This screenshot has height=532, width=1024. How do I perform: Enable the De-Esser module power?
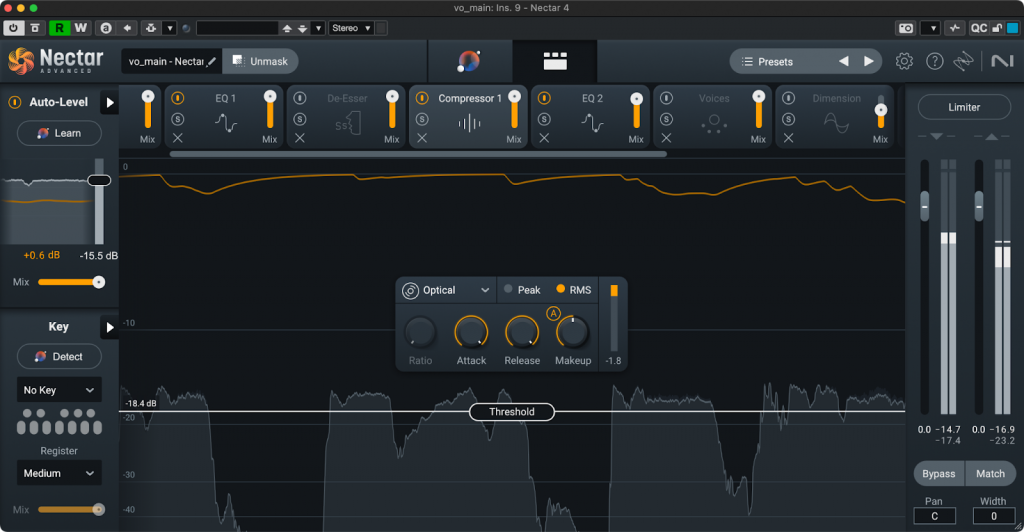coord(300,99)
